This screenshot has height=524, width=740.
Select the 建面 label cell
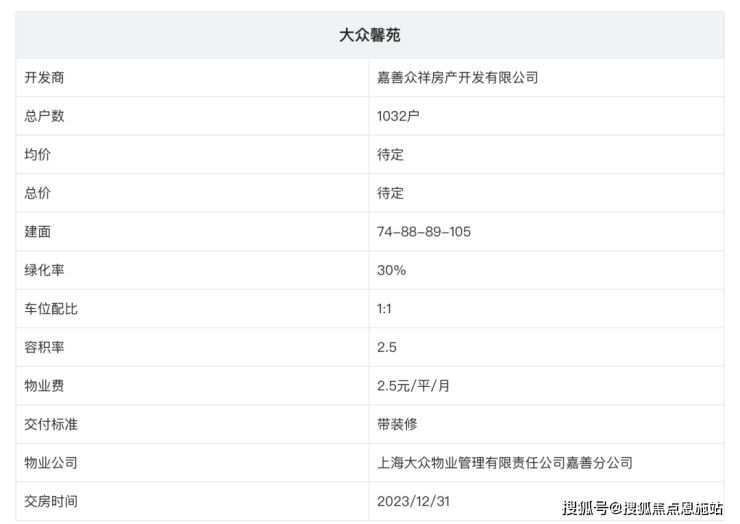coord(192,232)
